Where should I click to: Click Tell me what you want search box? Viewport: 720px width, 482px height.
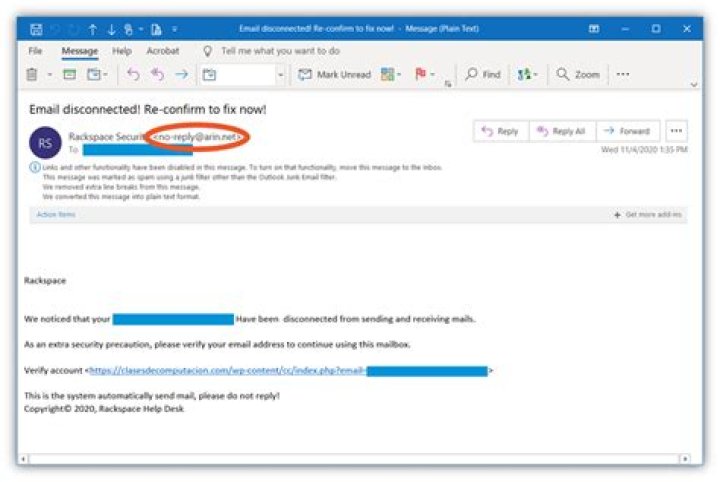[x=280, y=51]
